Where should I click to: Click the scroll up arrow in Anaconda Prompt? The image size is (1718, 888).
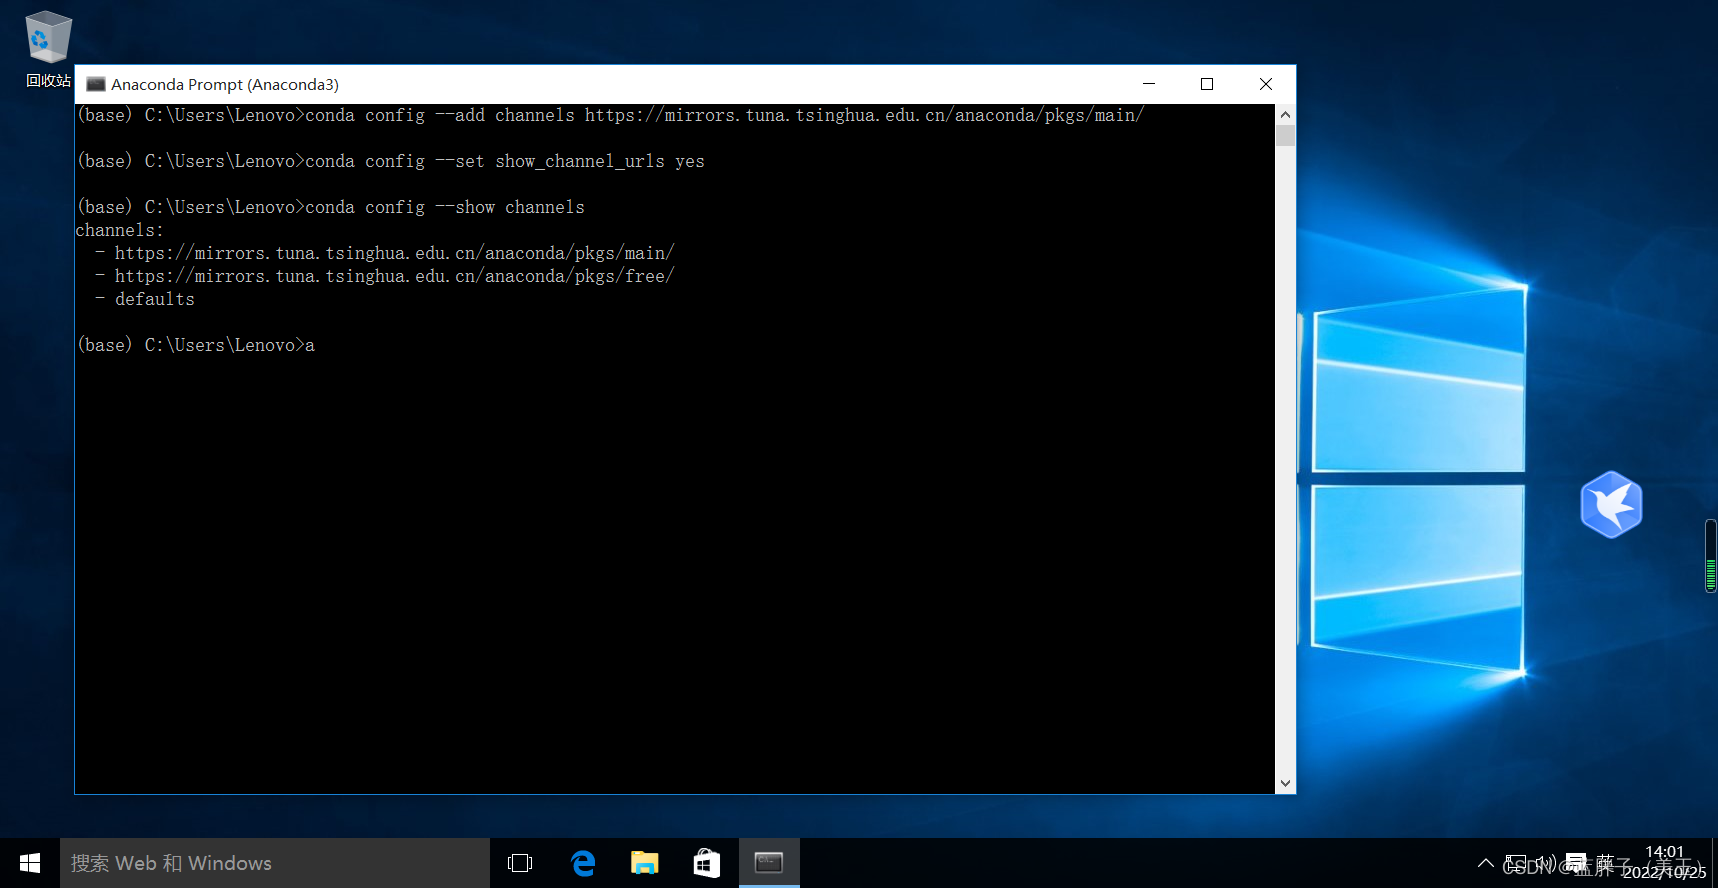coord(1286,115)
